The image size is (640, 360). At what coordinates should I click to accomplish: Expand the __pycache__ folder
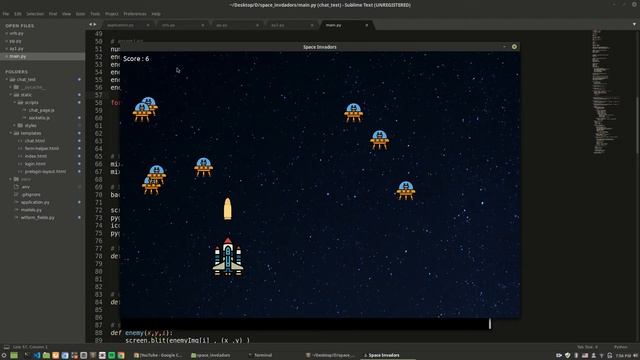11,87
